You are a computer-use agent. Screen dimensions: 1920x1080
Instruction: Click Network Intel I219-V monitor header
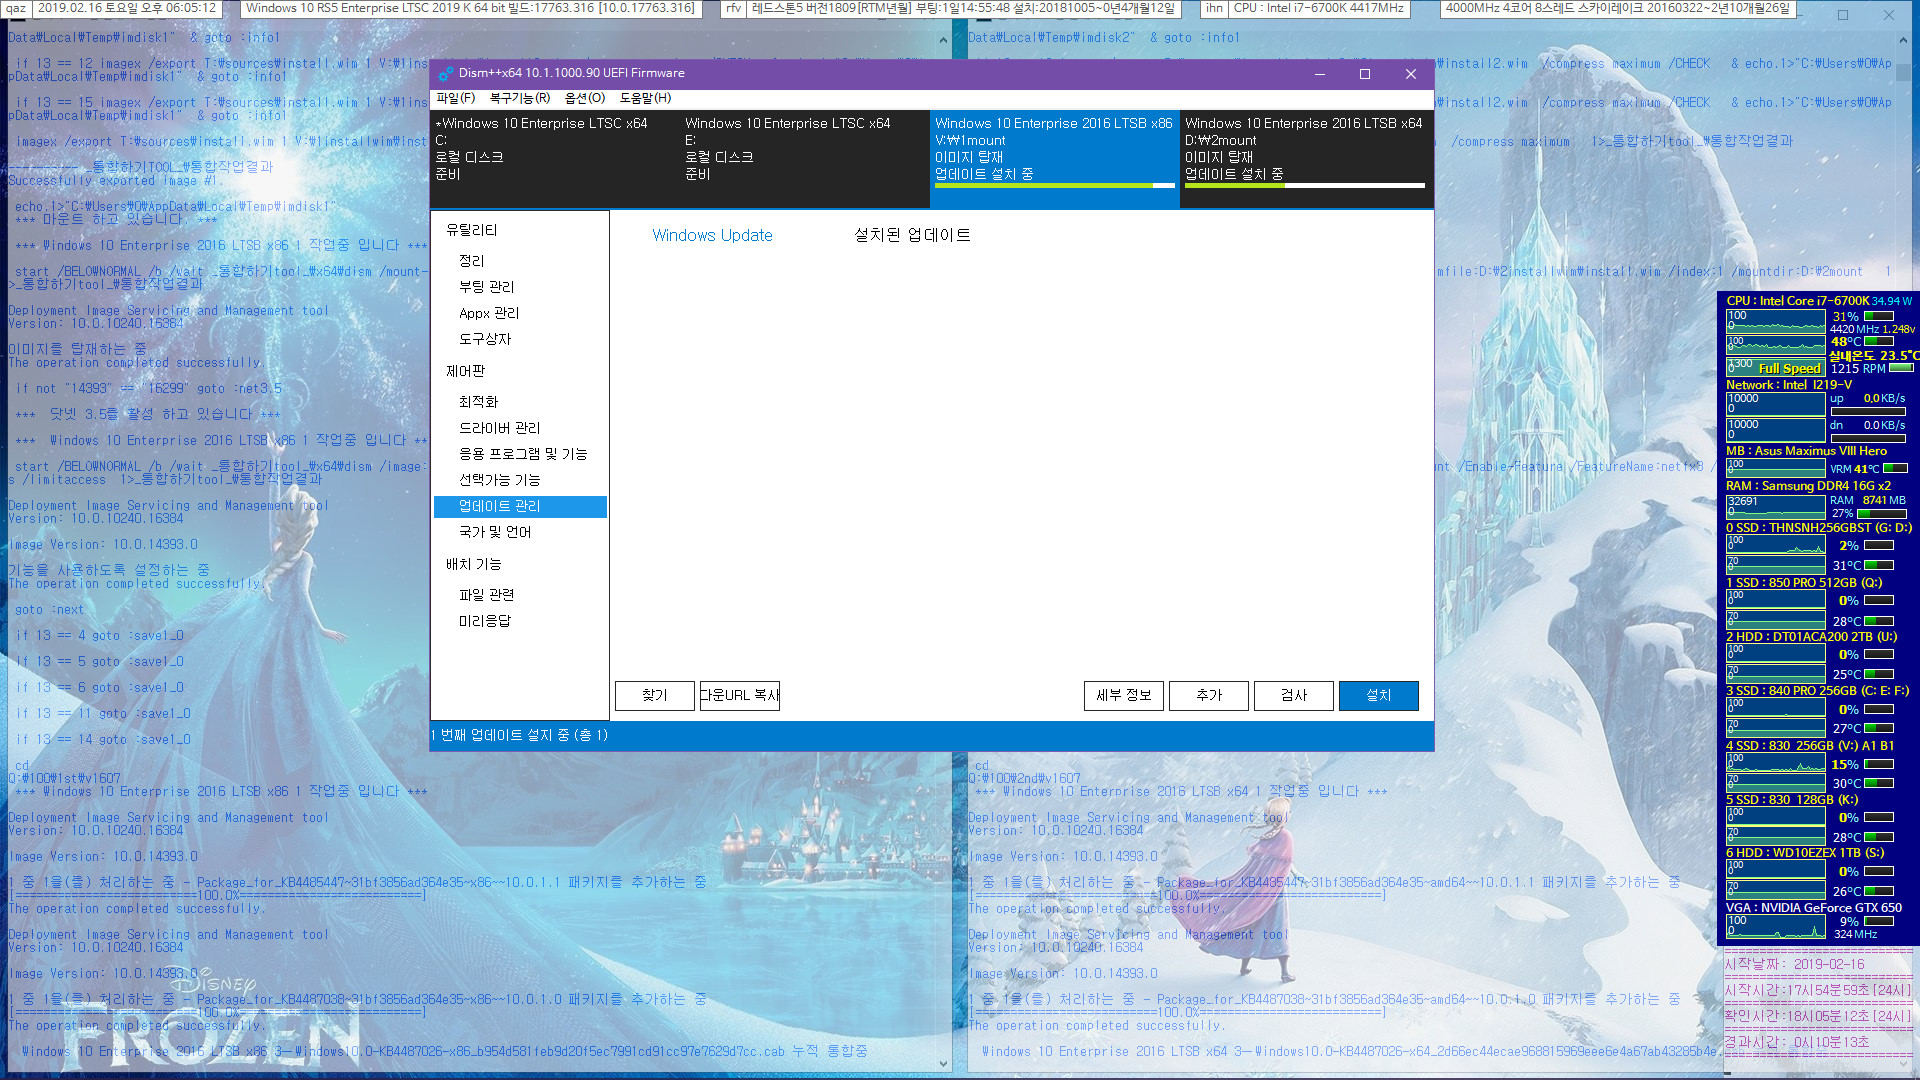(1789, 385)
